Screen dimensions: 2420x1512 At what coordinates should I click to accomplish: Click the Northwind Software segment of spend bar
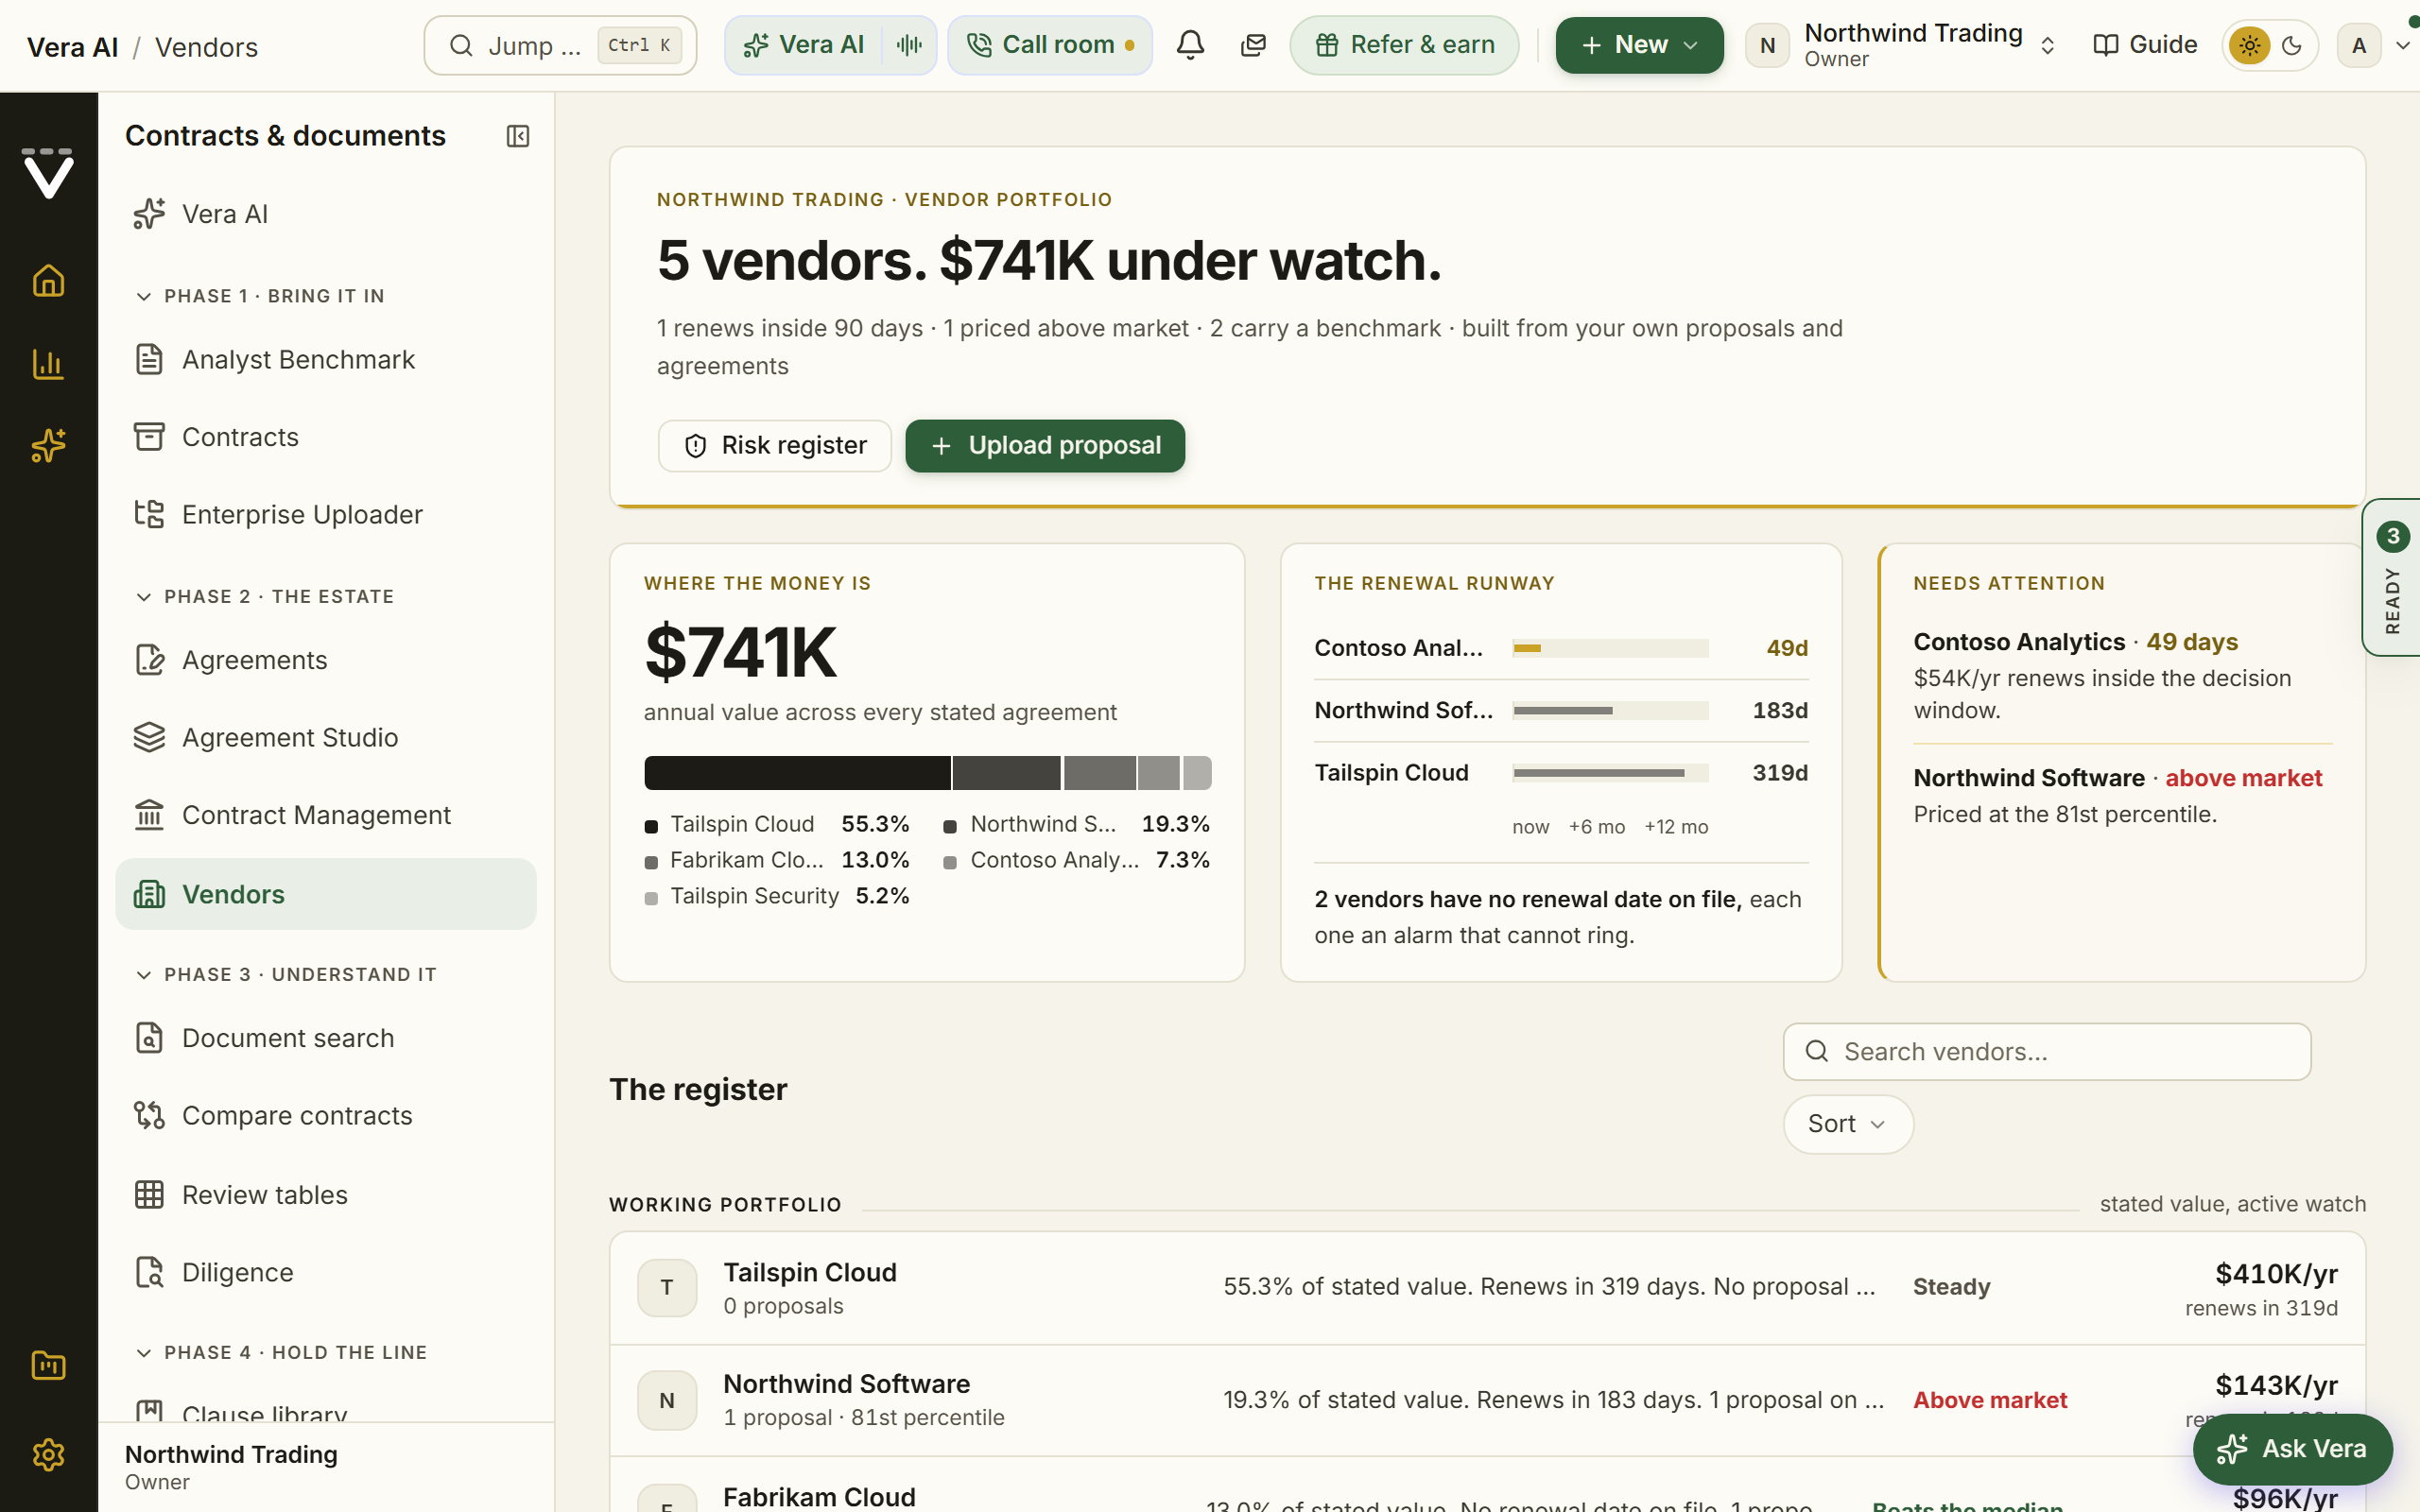pos(1006,773)
